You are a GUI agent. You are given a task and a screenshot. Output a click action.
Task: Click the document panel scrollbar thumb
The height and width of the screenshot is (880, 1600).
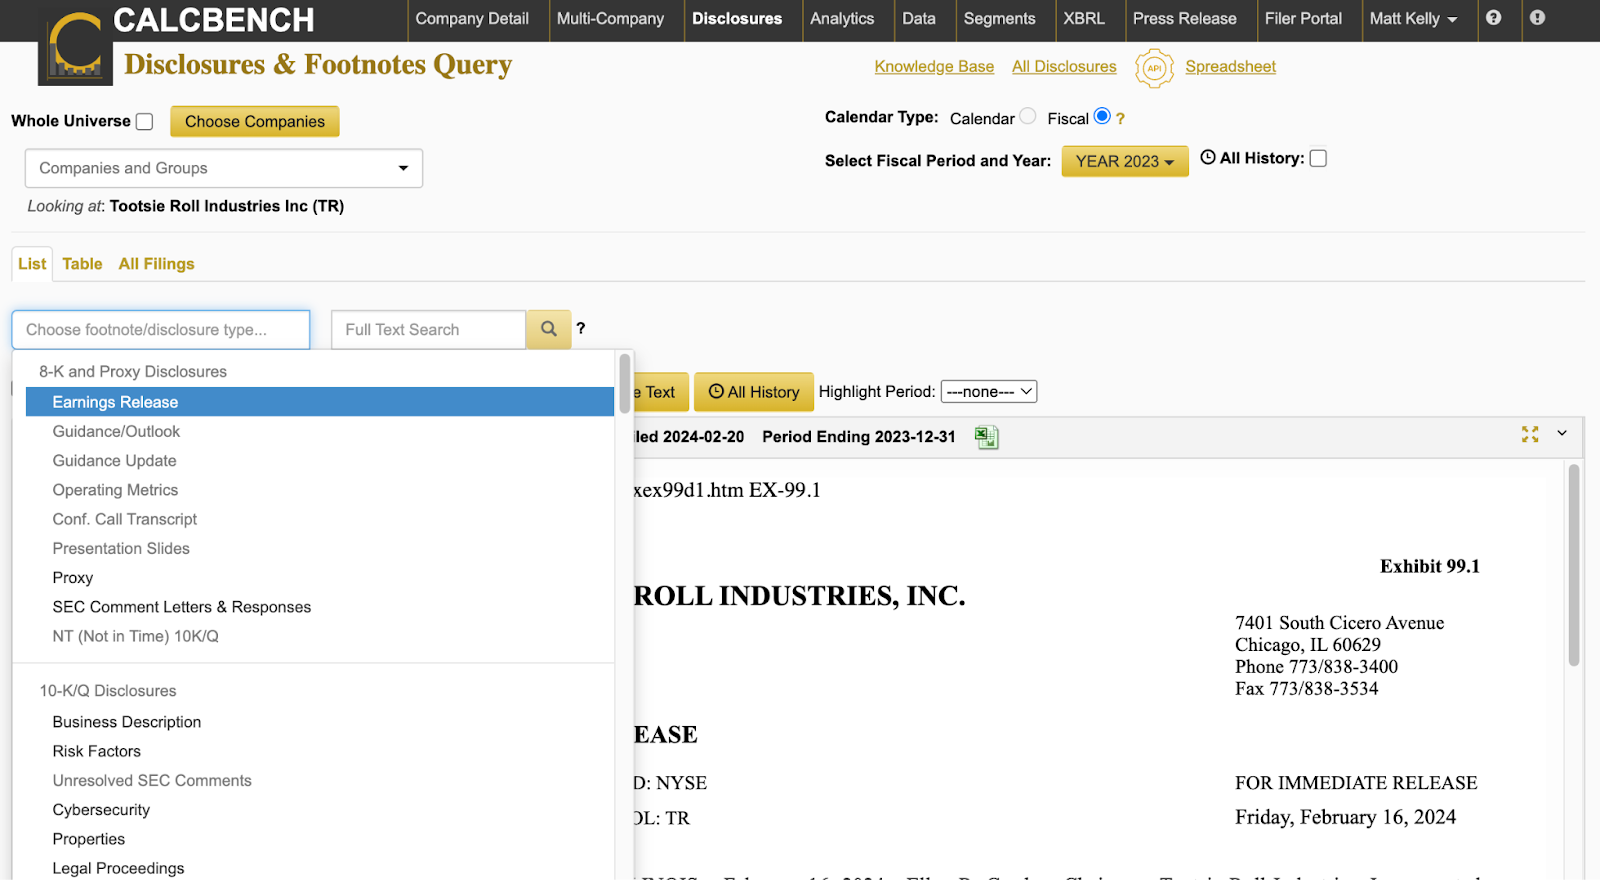coord(1574,565)
